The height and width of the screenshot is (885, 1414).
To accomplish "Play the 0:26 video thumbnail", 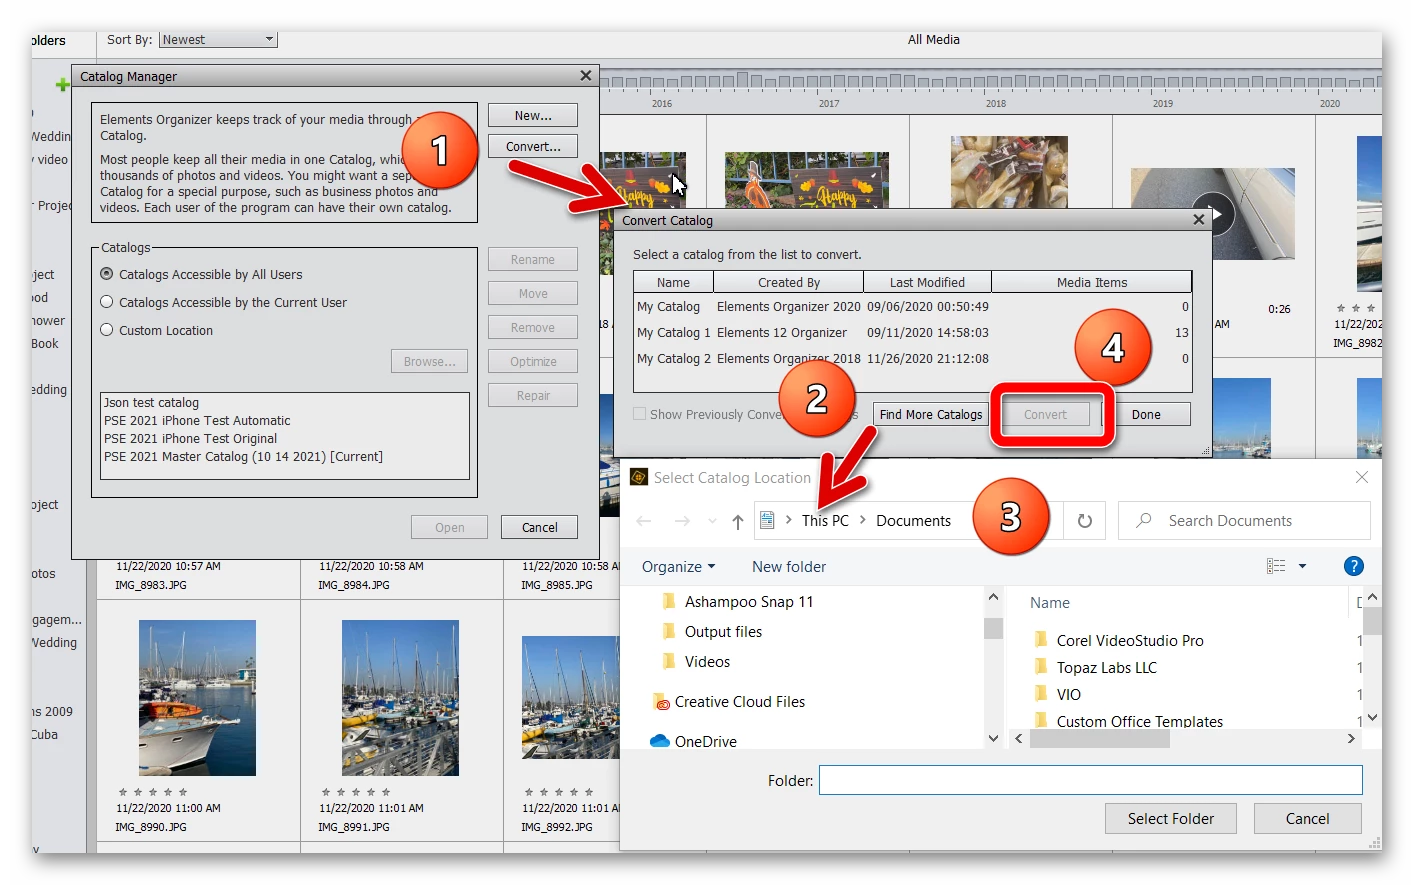I will 1212,214.
